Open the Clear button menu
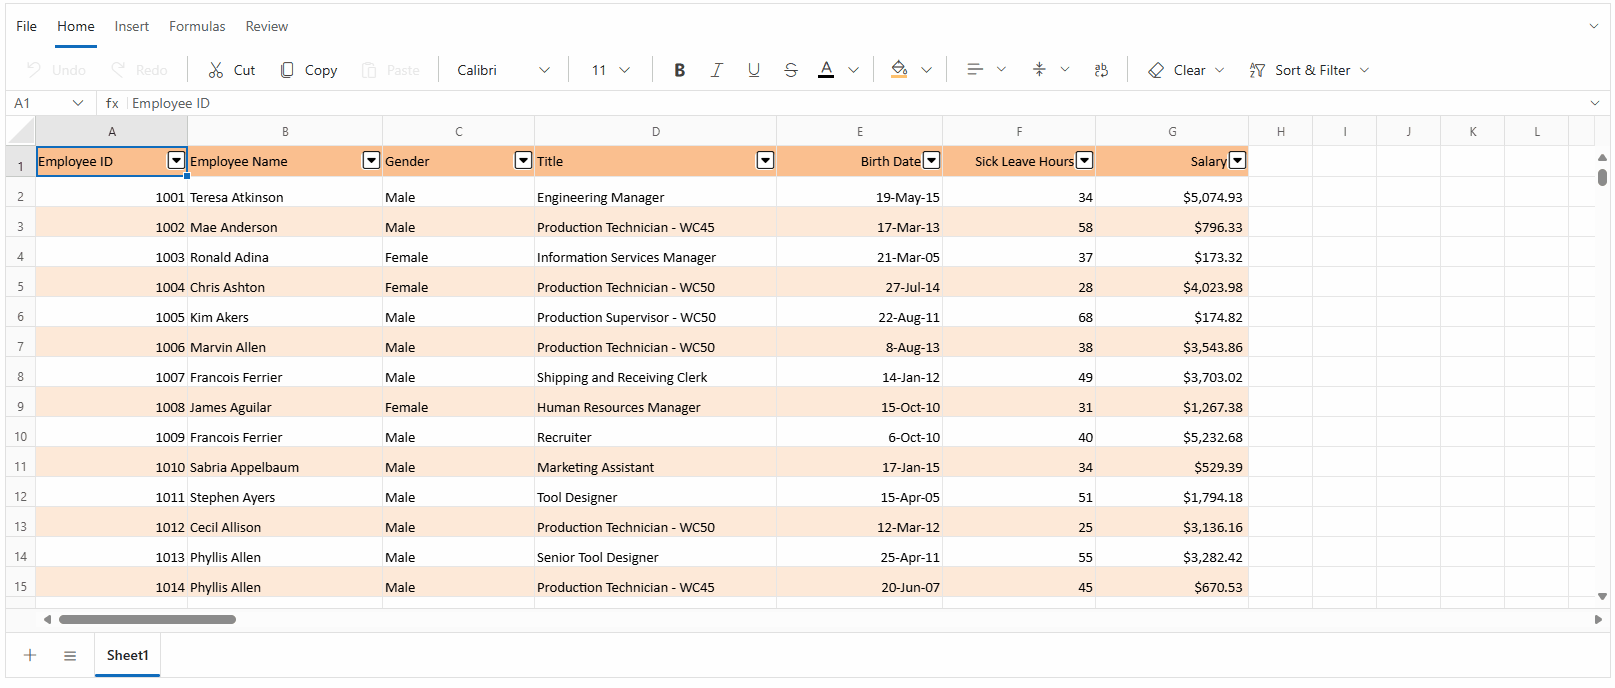The image size is (1615, 688). pos(1186,70)
